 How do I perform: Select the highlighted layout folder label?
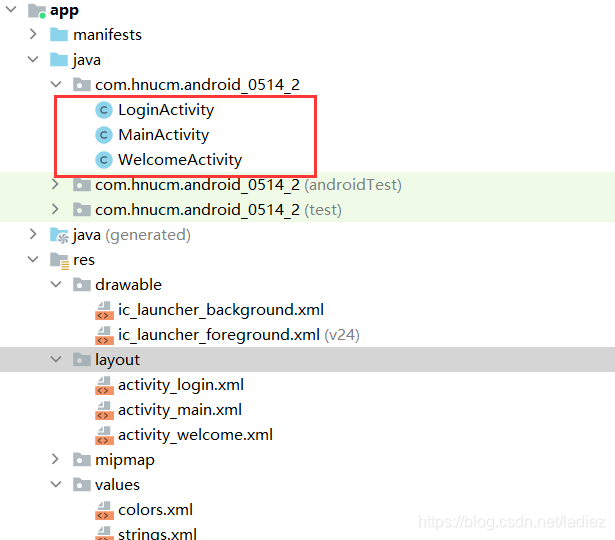point(117,360)
